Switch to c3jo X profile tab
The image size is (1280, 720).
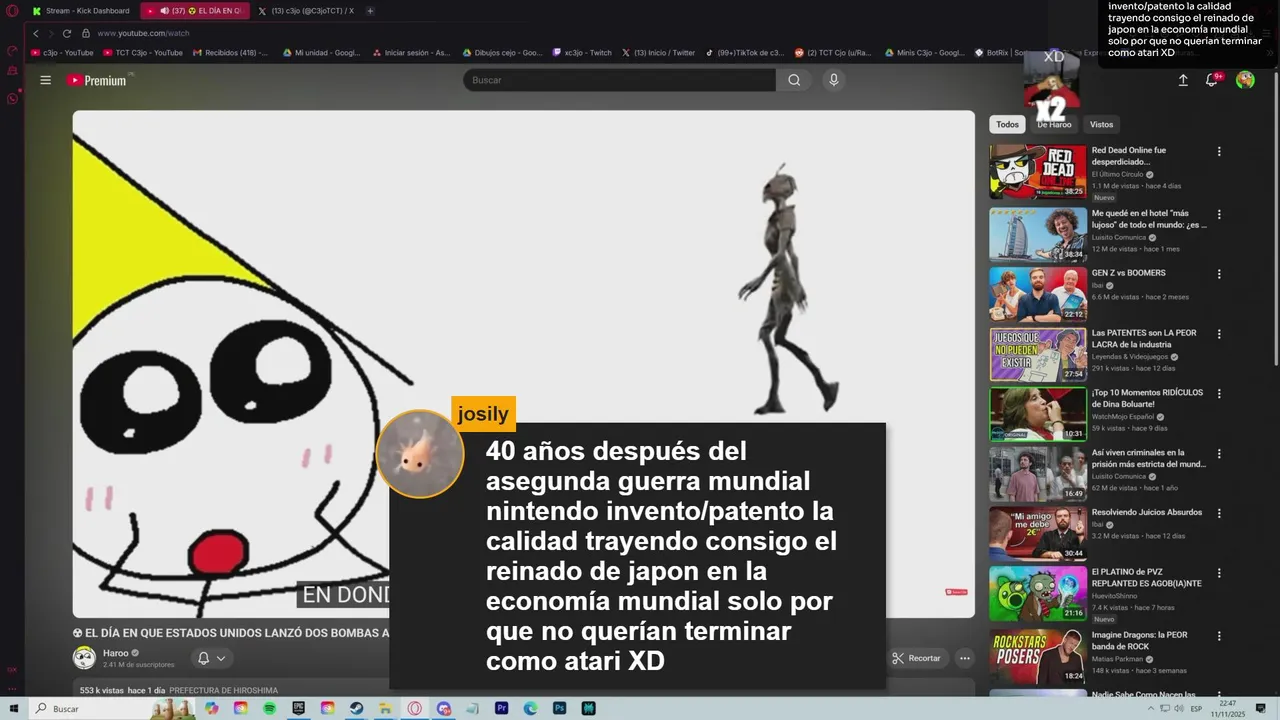pyautogui.click(x=305, y=11)
